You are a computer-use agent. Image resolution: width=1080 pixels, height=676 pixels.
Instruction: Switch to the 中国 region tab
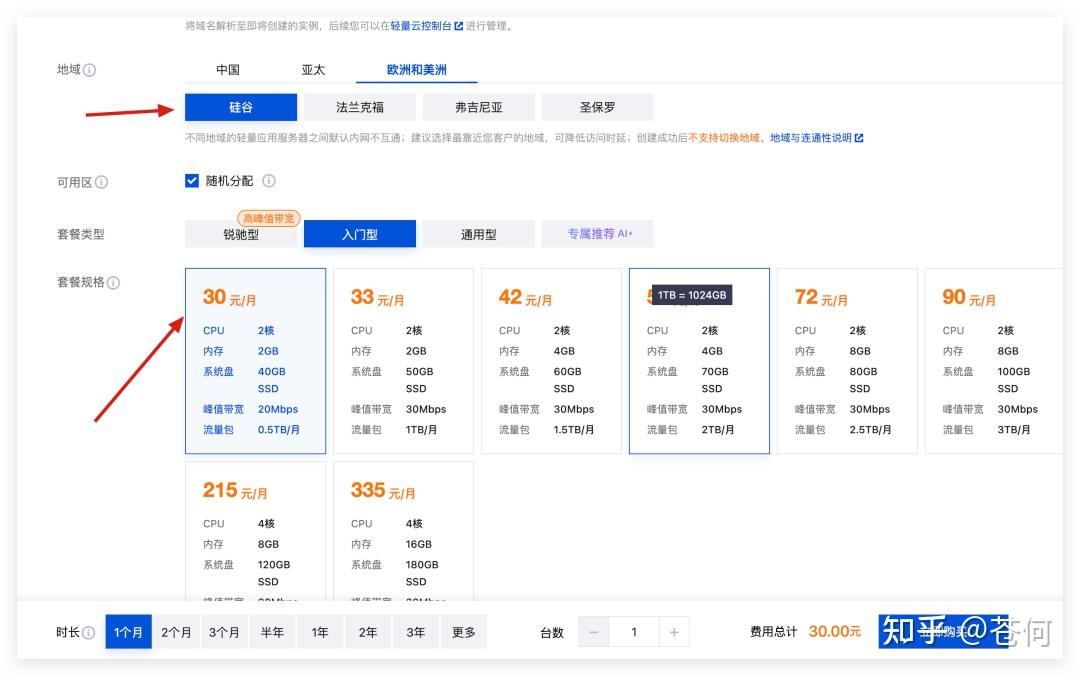click(x=228, y=70)
